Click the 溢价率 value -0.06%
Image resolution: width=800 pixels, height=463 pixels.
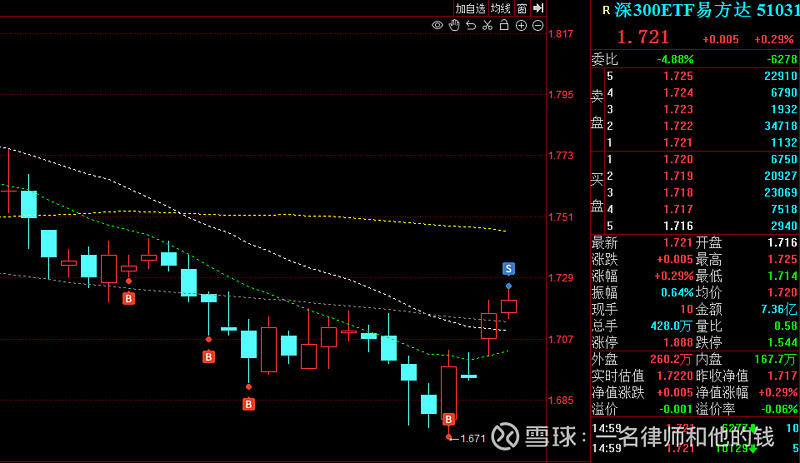[x=779, y=409]
